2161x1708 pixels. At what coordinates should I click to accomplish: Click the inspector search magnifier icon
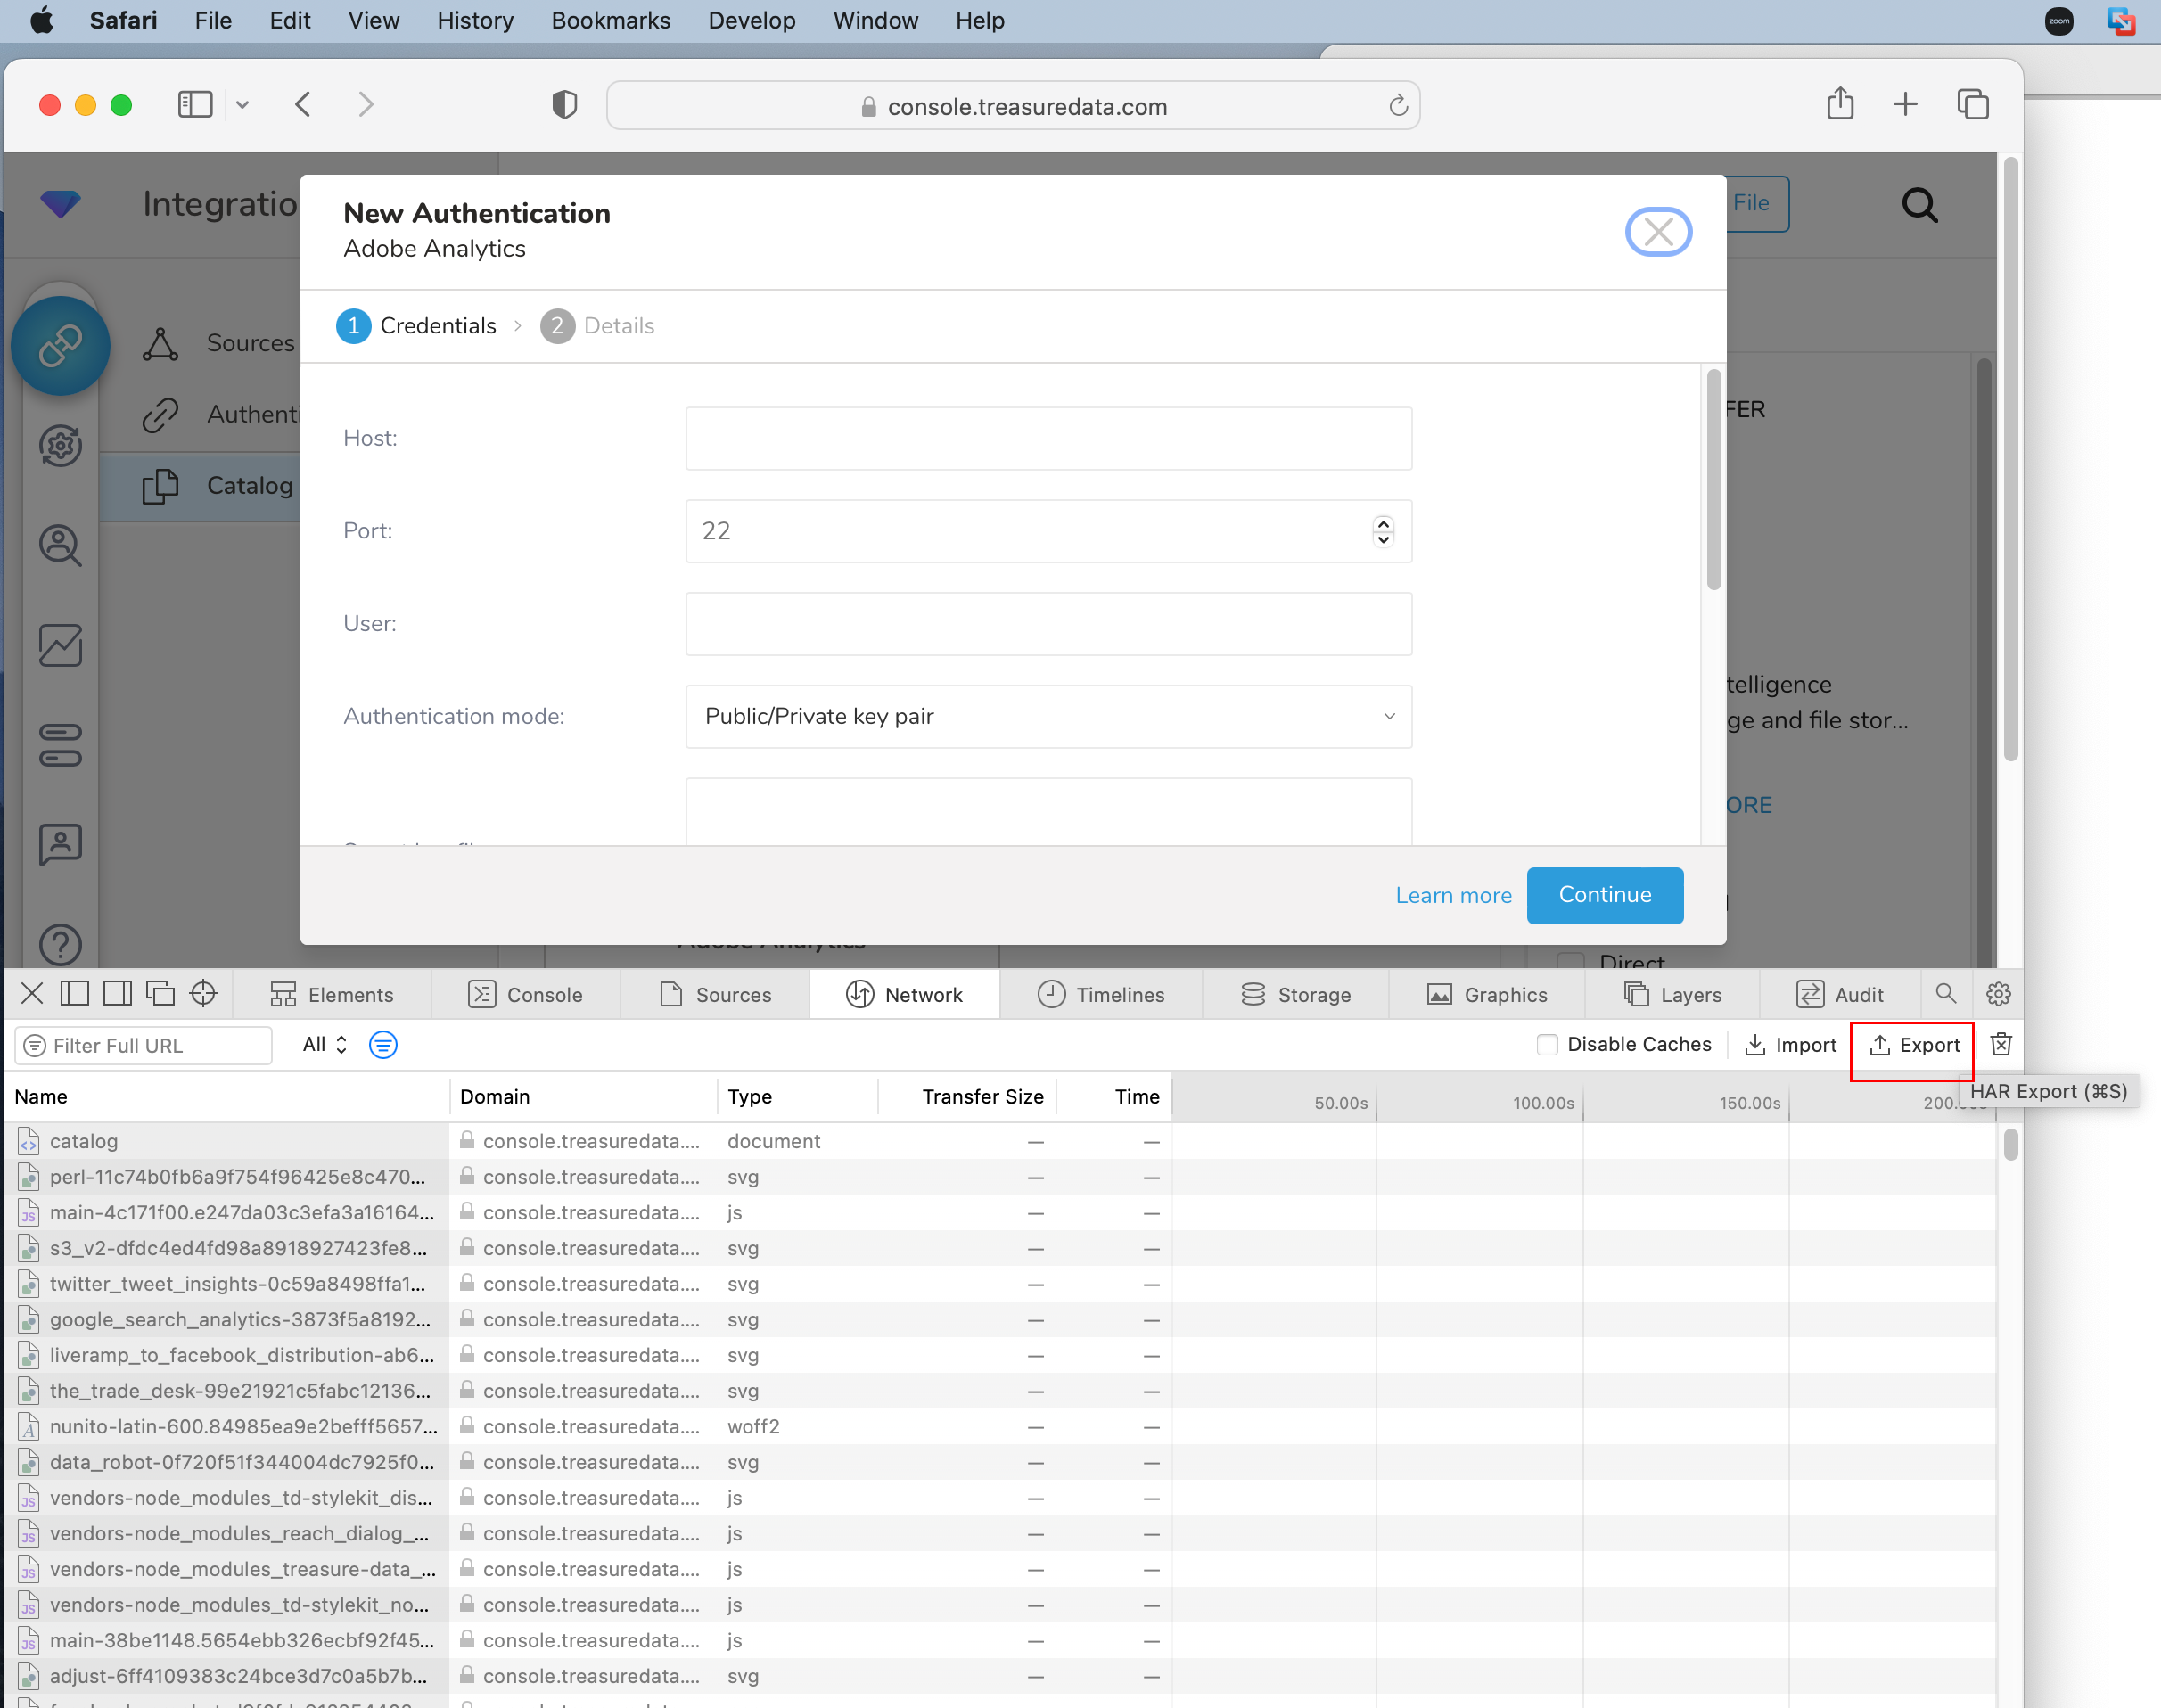(x=1945, y=993)
